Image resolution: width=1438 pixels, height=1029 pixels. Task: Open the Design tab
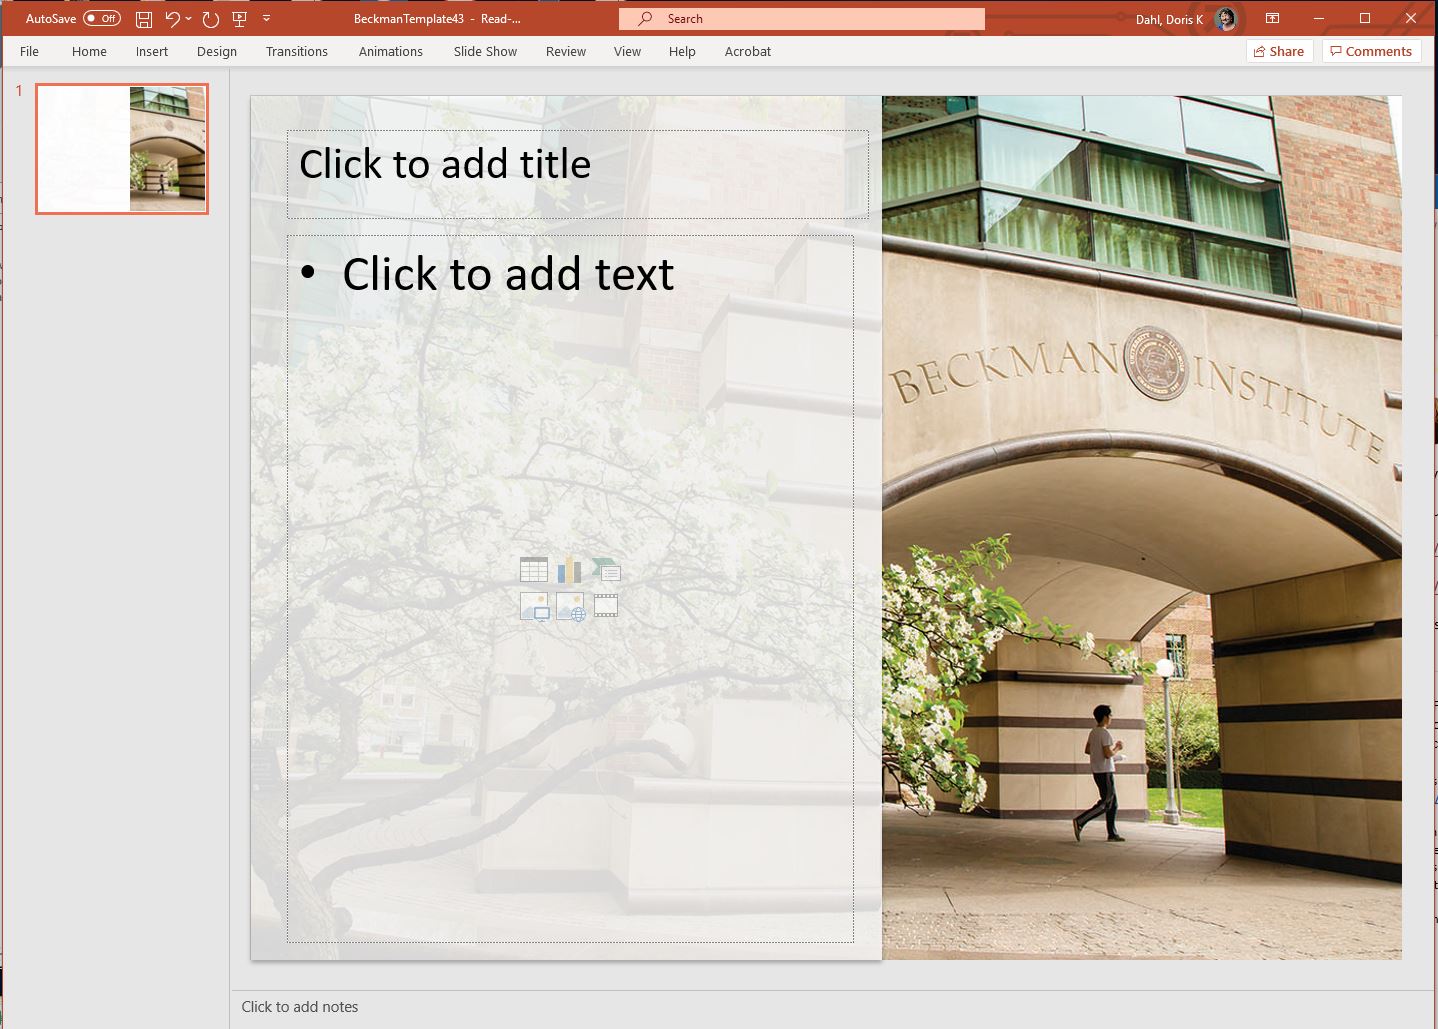tap(217, 51)
